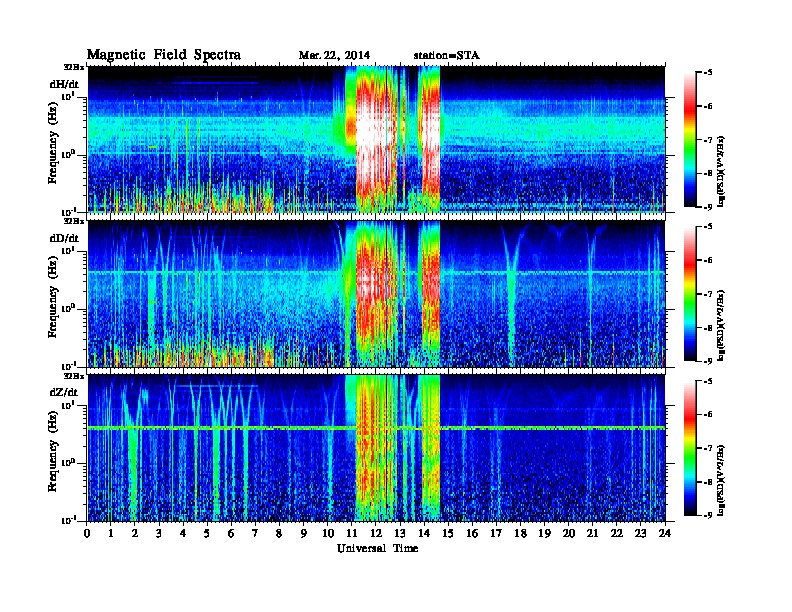
Task: Click the 32 Hz label atop dH/dt panel
Action: pyautogui.click(x=73, y=66)
